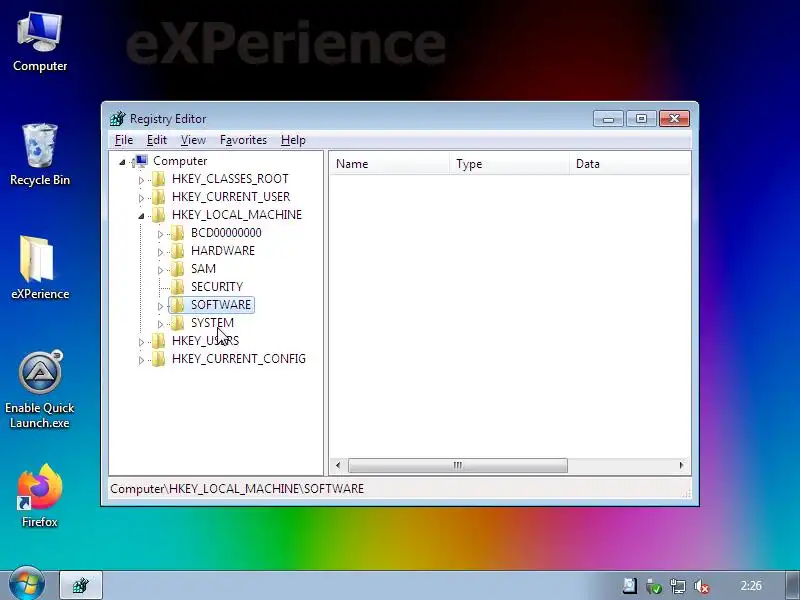The width and height of the screenshot is (800, 600).
Task: Click the first system tray icon
Action: coord(630,586)
